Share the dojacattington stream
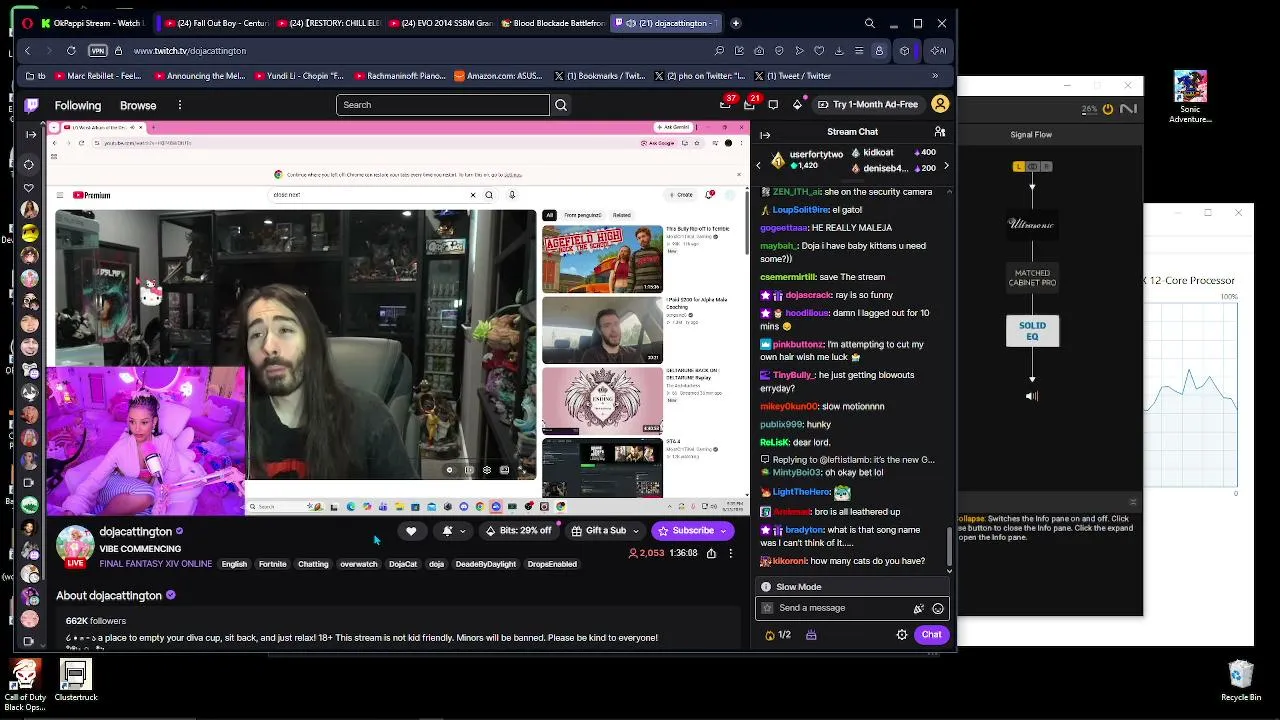 tap(711, 553)
